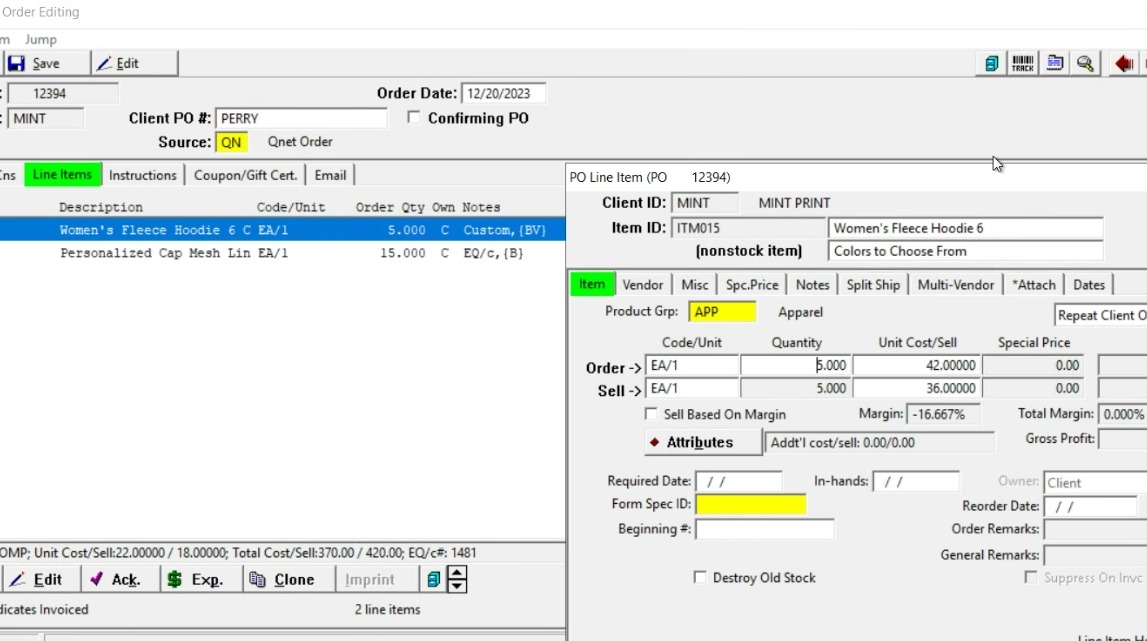The image size is (1147, 641).
Task: Toggle the Confirming PO checkbox
Action: [x=414, y=117]
